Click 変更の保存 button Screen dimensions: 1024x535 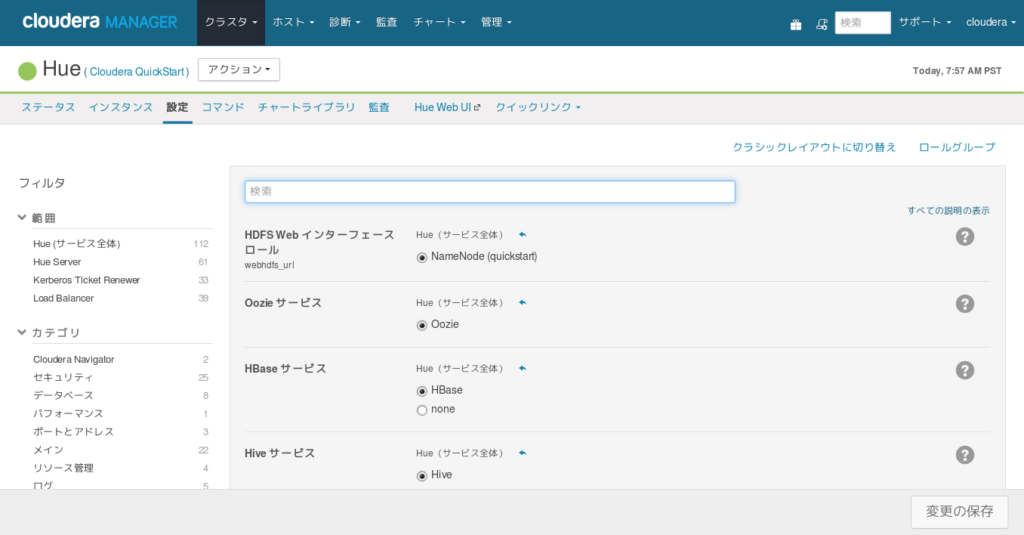pyautogui.click(x=959, y=511)
